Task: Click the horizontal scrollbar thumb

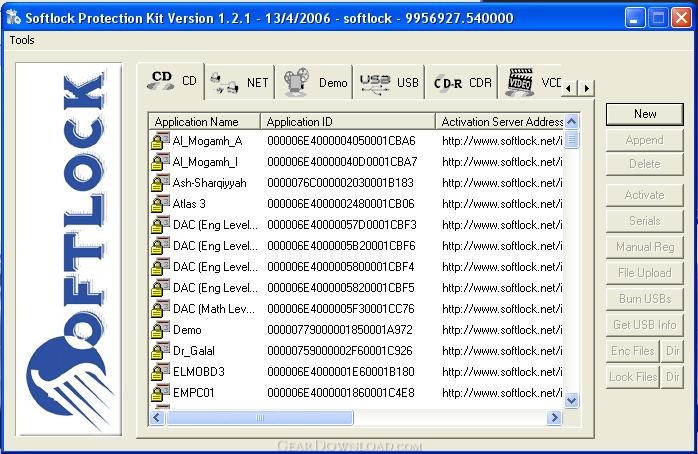Action: pyautogui.click(x=260, y=418)
